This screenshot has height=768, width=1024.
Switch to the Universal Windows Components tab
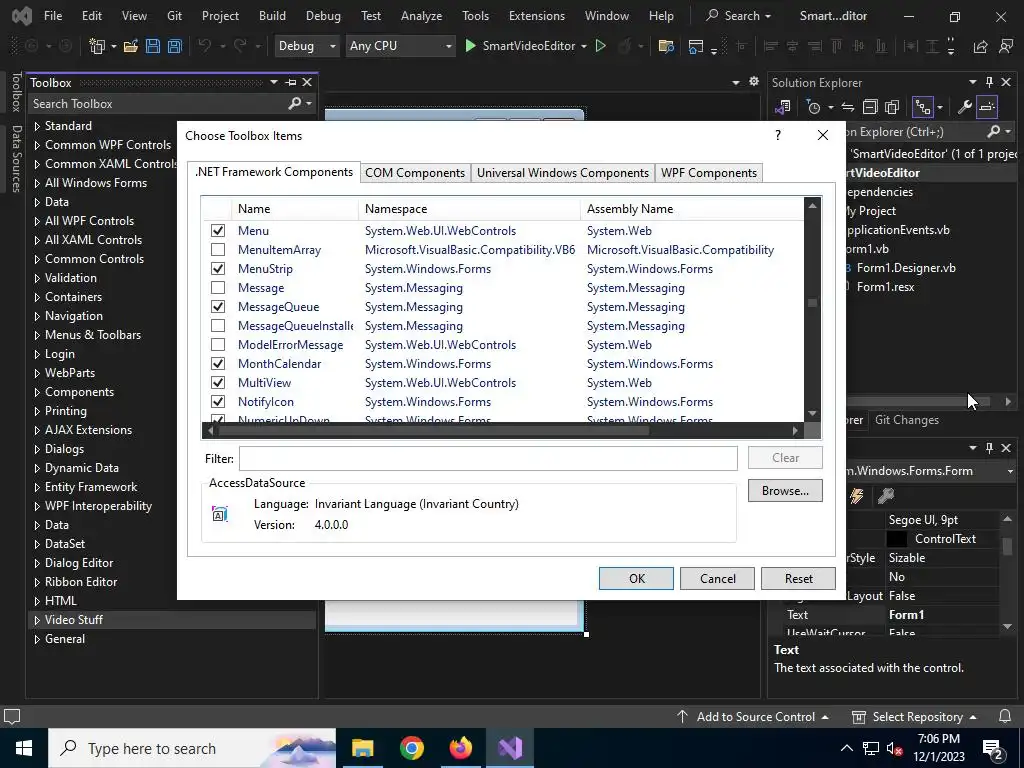click(562, 172)
